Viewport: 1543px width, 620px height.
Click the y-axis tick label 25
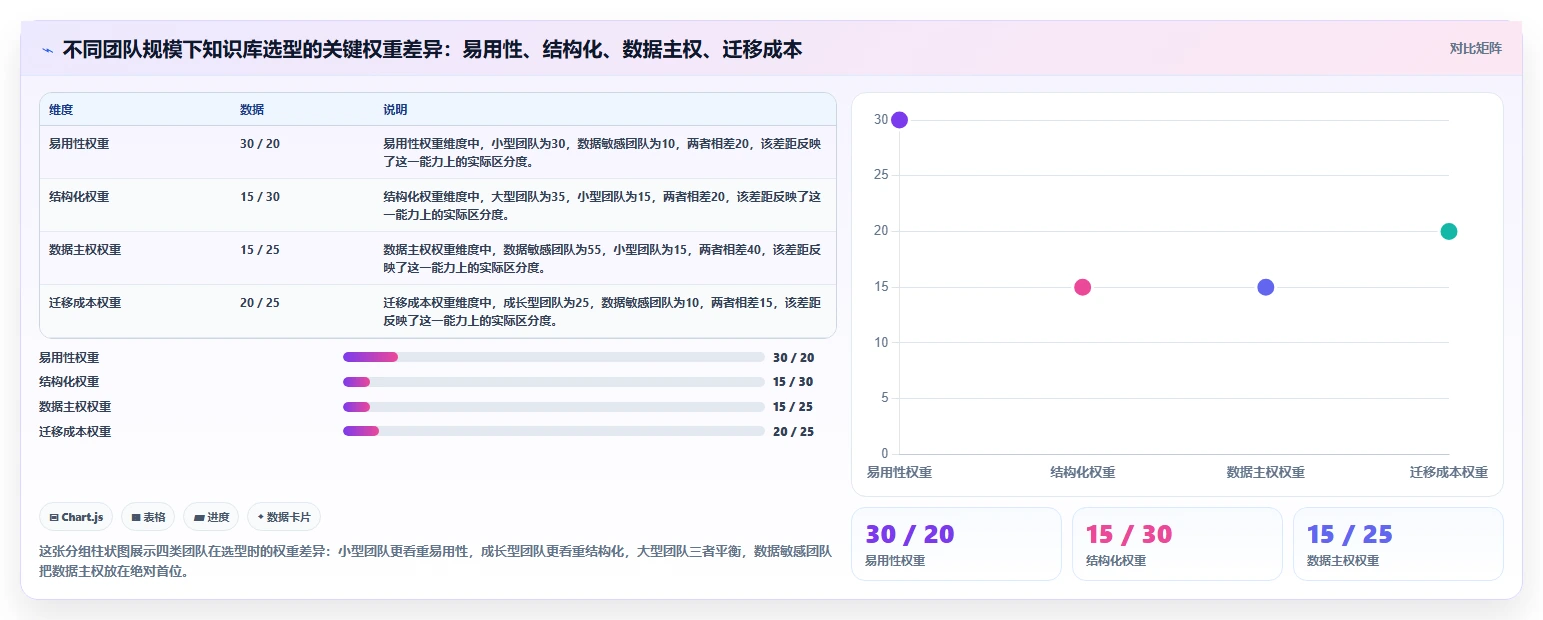881,175
